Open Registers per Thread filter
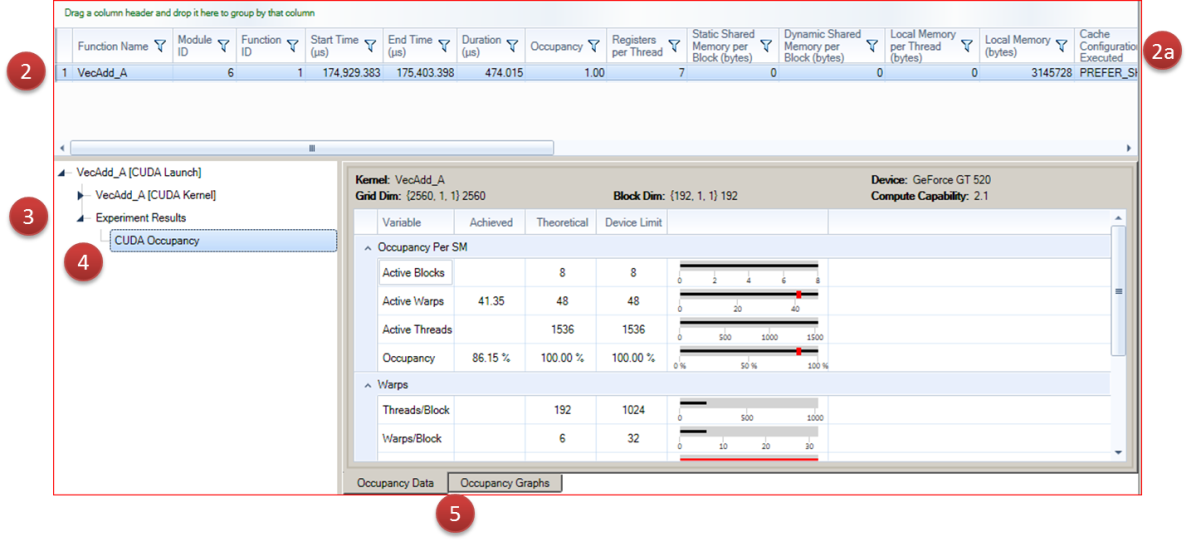This screenshot has height=551, width=1201. pyautogui.click(x=674, y=46)
